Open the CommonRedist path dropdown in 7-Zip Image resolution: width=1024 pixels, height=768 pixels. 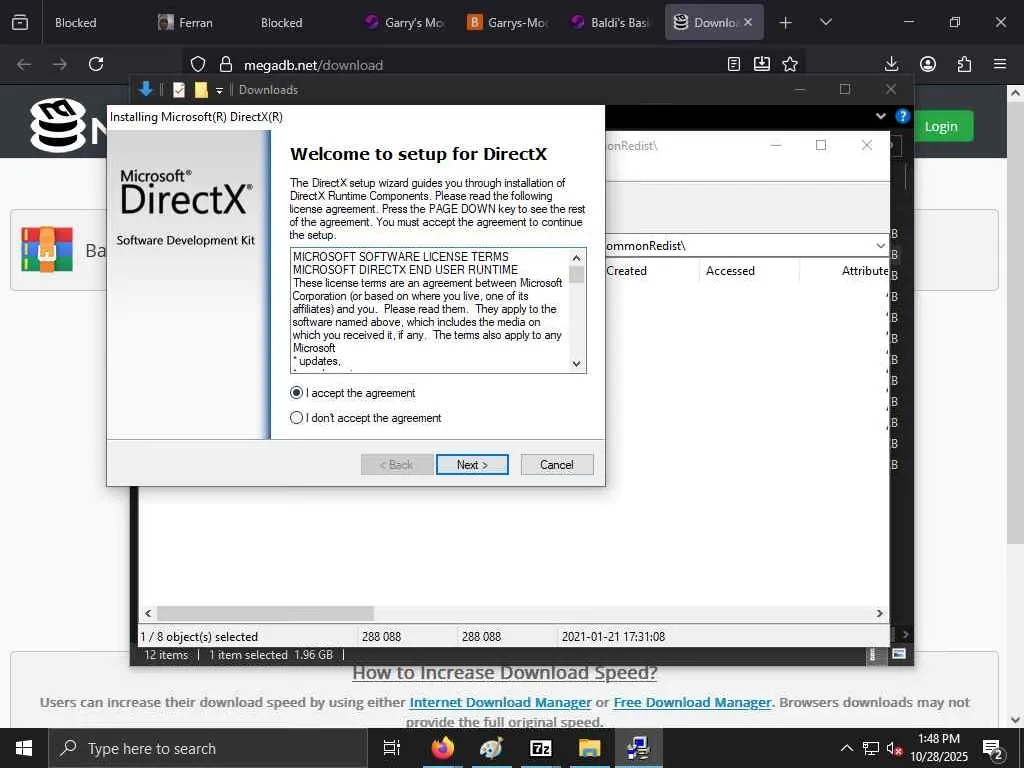pos(880,246)
